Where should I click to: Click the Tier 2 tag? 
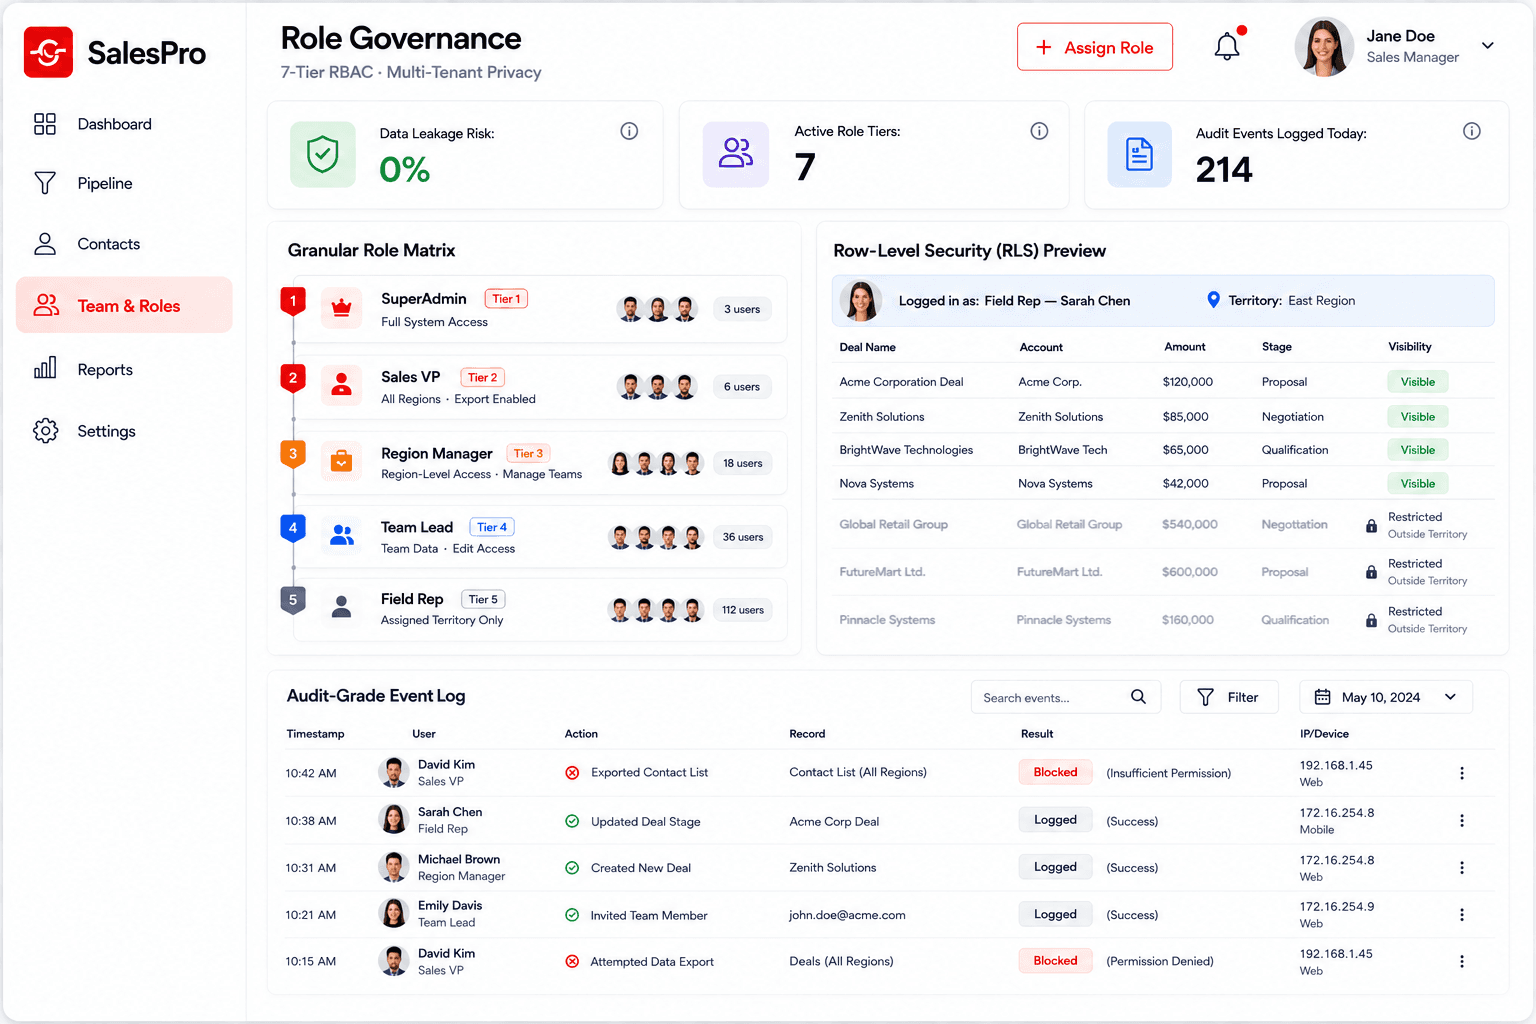[x=482, y=377]
